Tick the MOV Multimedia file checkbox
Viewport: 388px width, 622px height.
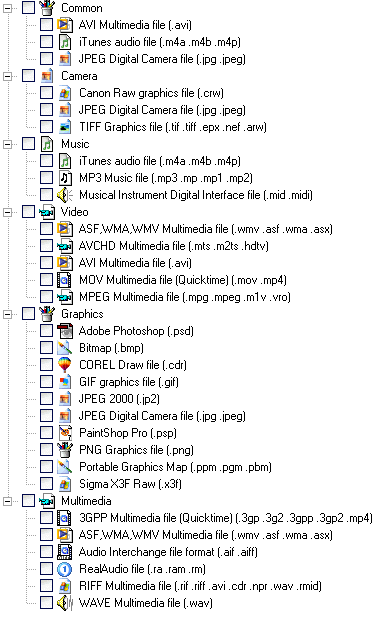(46, 280)
